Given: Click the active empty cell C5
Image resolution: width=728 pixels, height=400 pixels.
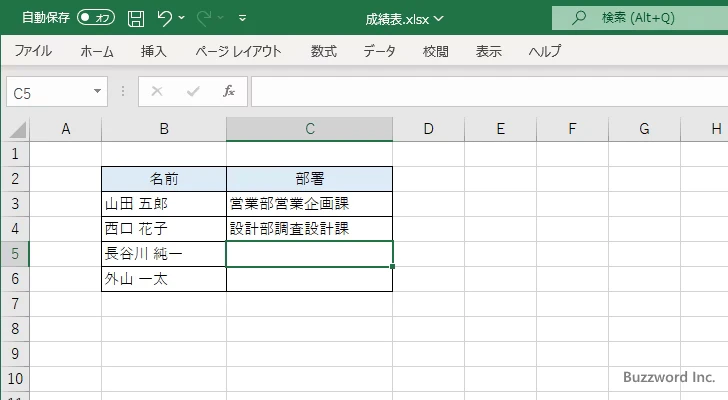Looking at the screenshot, I should click(x=310, y=254).
